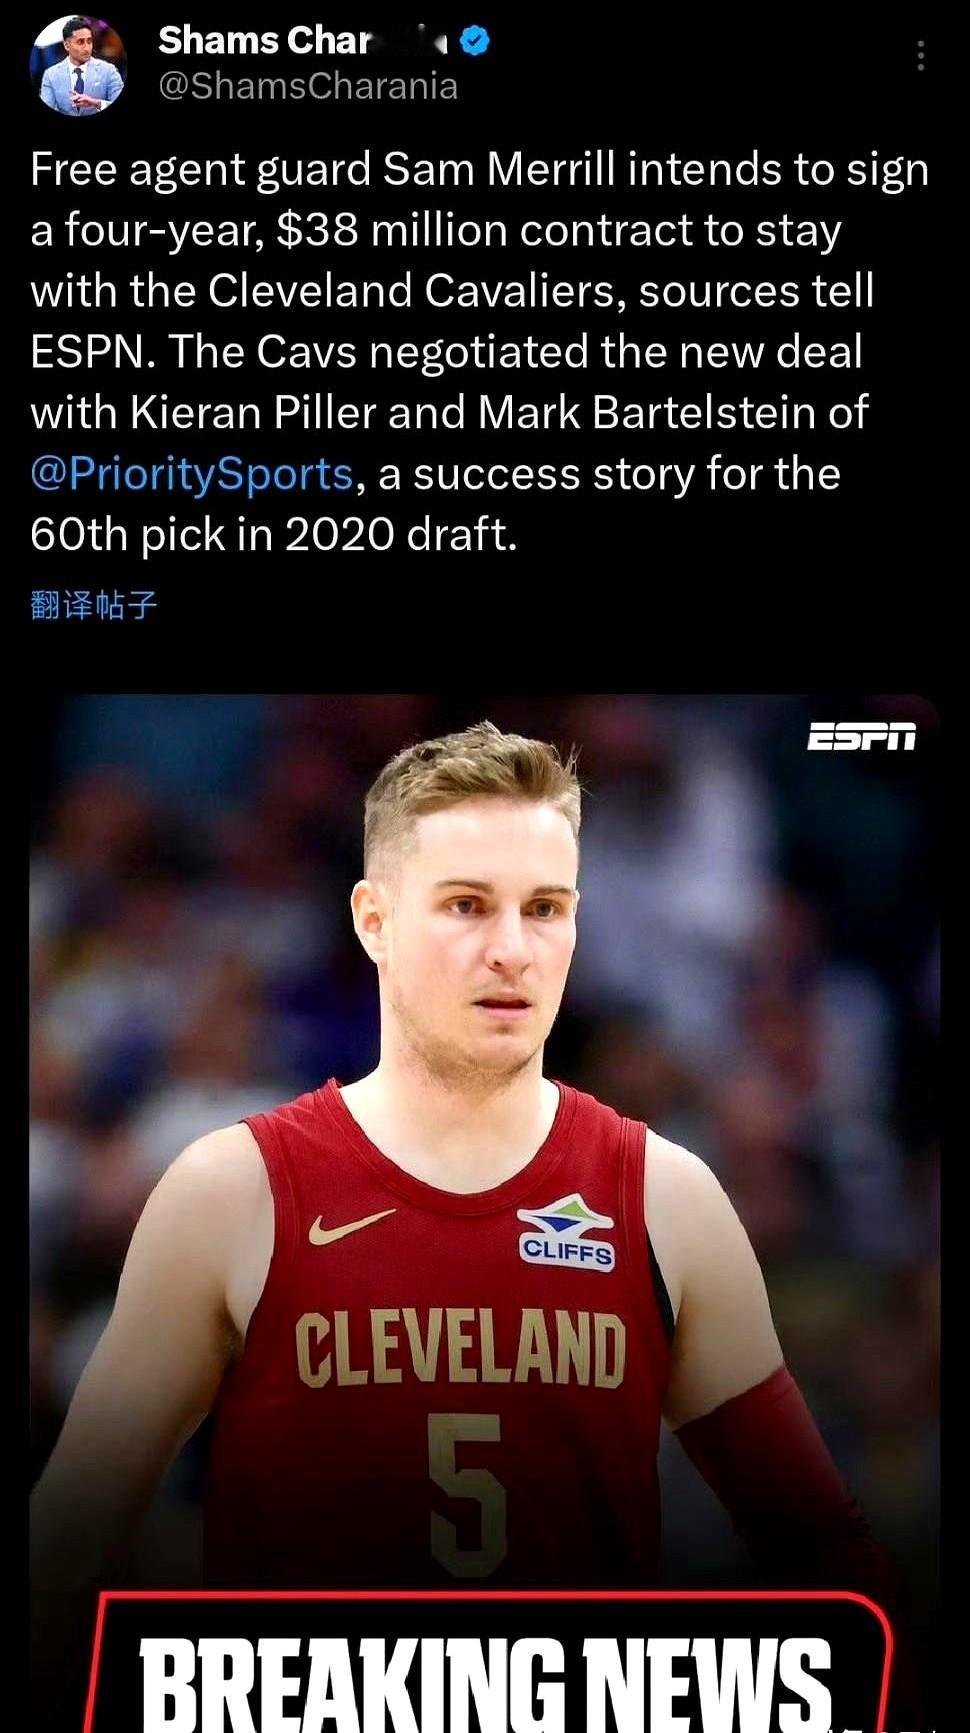The width and height of the screenshot is (970, 1733).
Task: Click the words "Sam Merrill" in the post
Action: click(x=499, y=170)
